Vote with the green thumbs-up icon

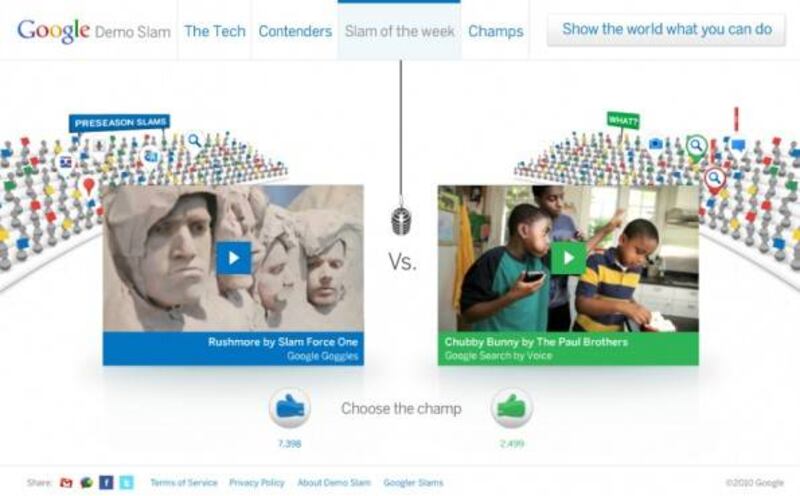(x=512, y=407)
